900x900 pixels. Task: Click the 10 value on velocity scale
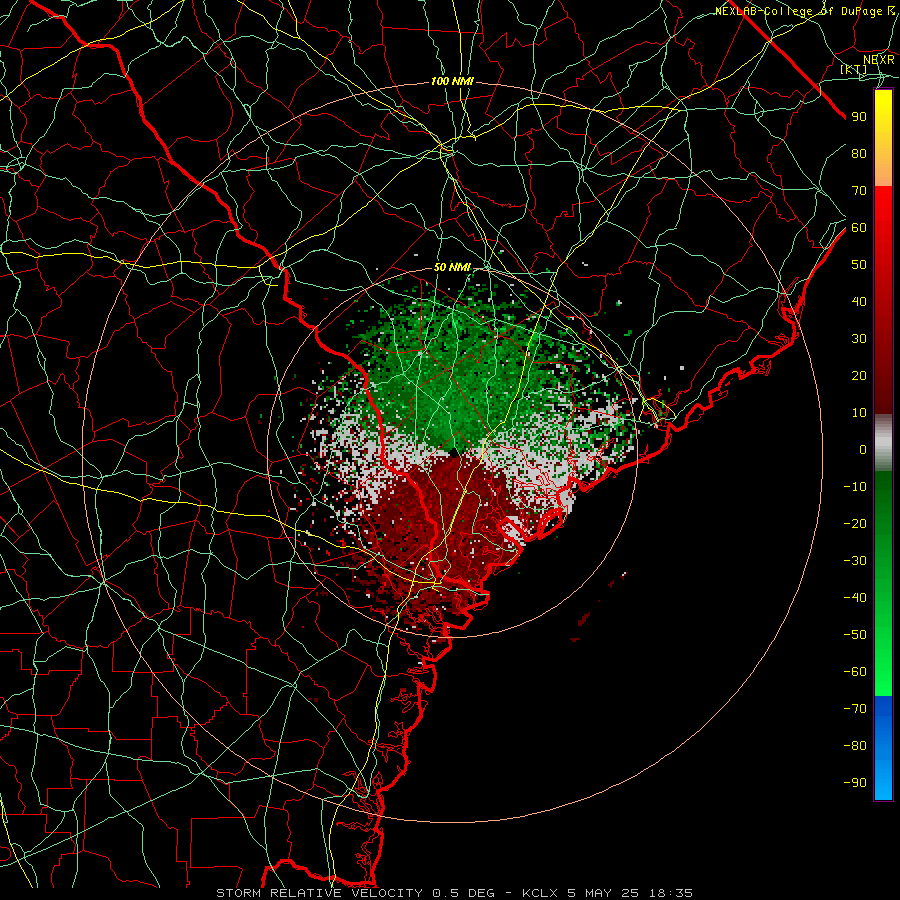(x=859, y=413)
